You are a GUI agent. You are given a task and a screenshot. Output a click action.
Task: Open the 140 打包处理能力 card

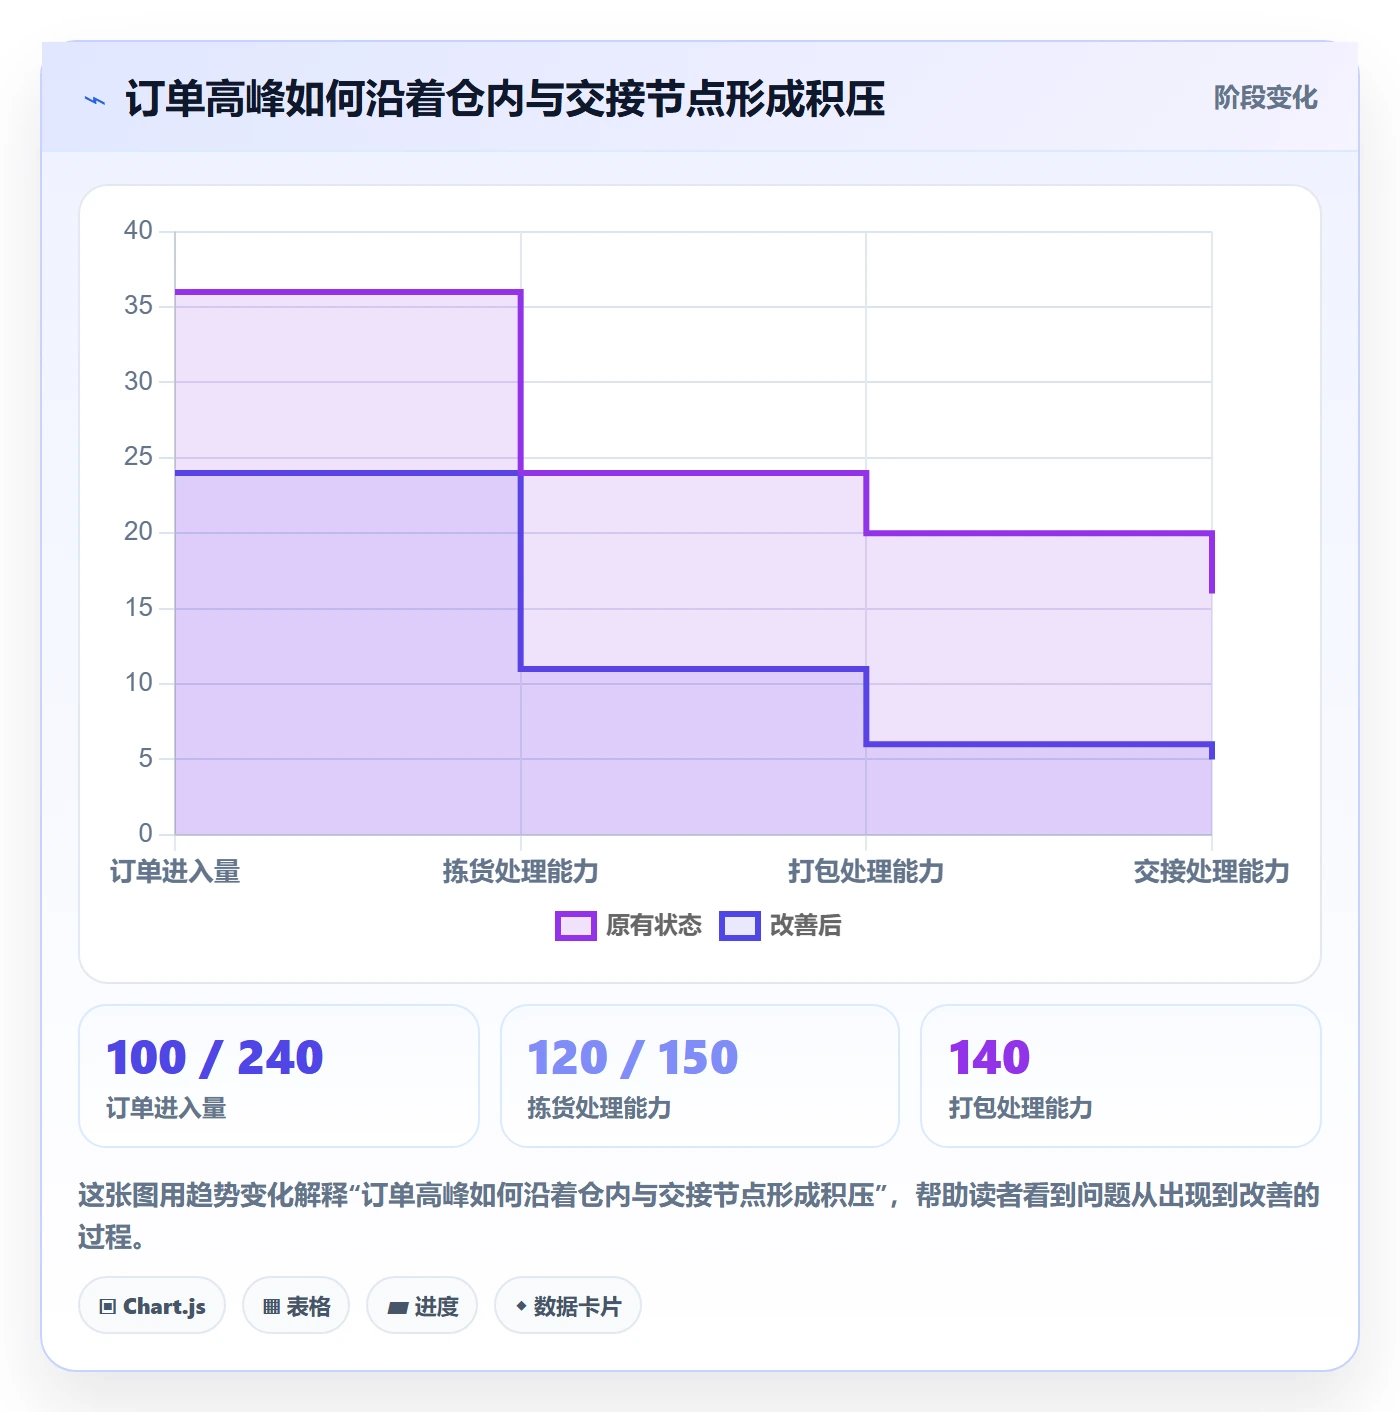click(x=1121, y=1076)
